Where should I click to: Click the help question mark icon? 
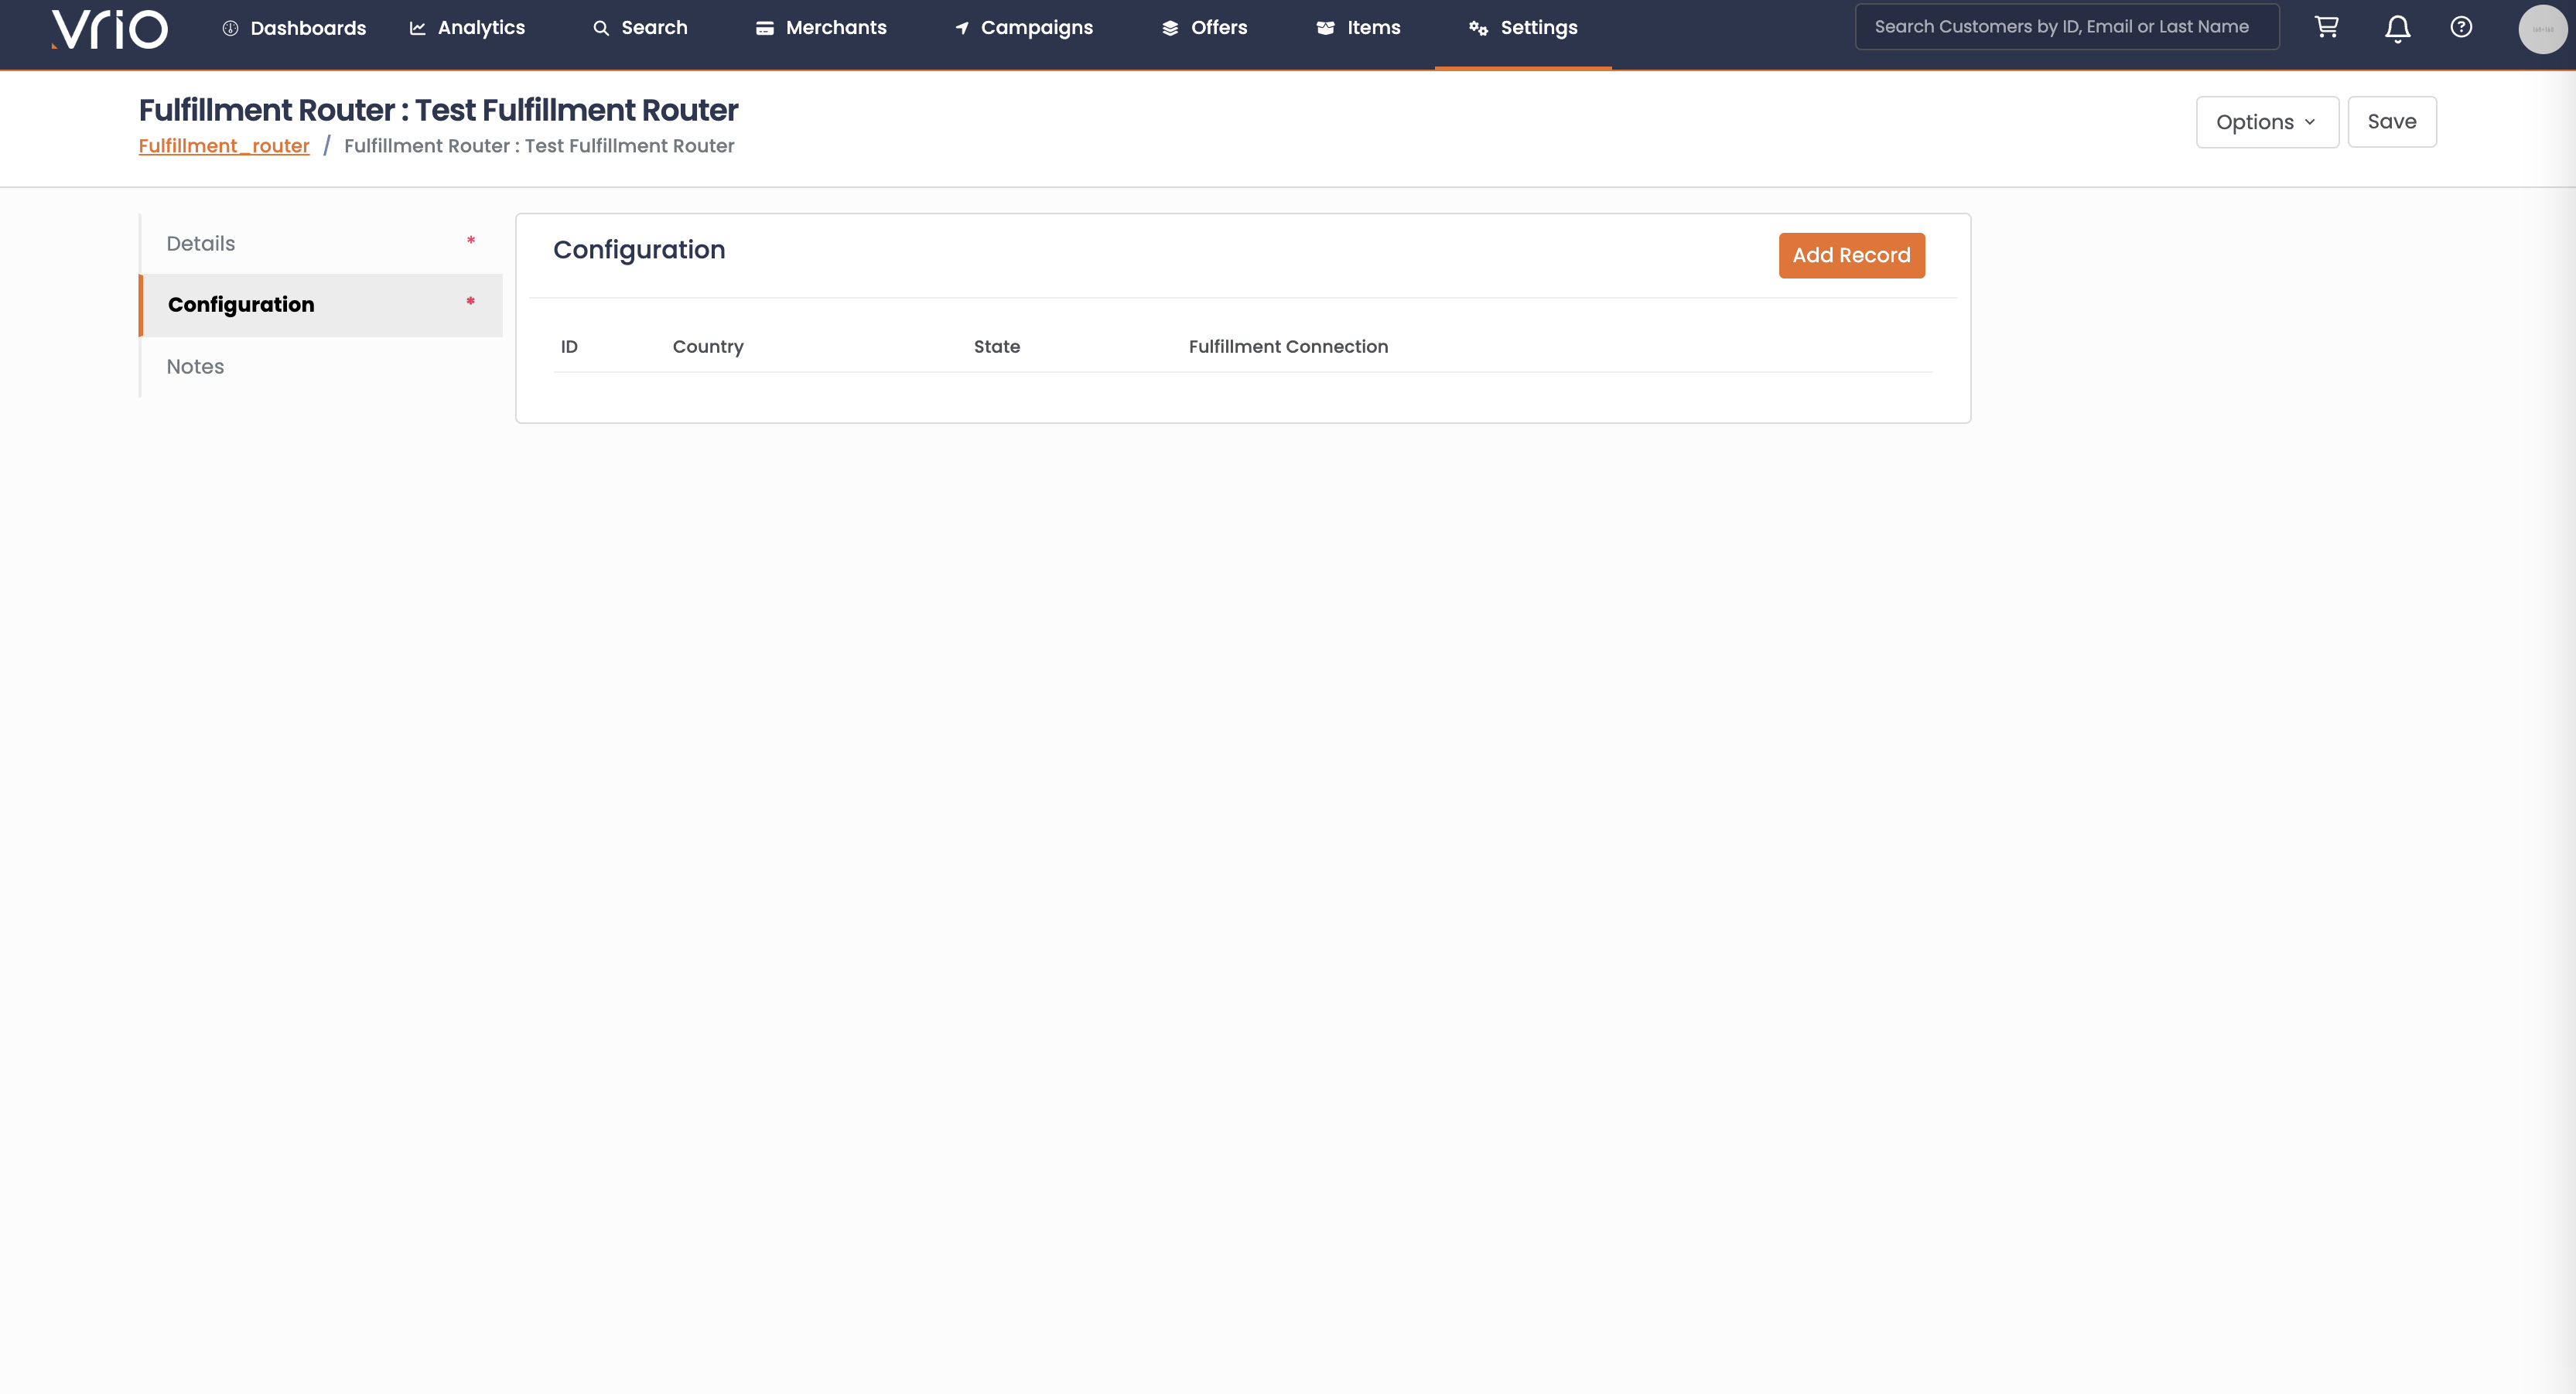click(x=2461, y=27)
